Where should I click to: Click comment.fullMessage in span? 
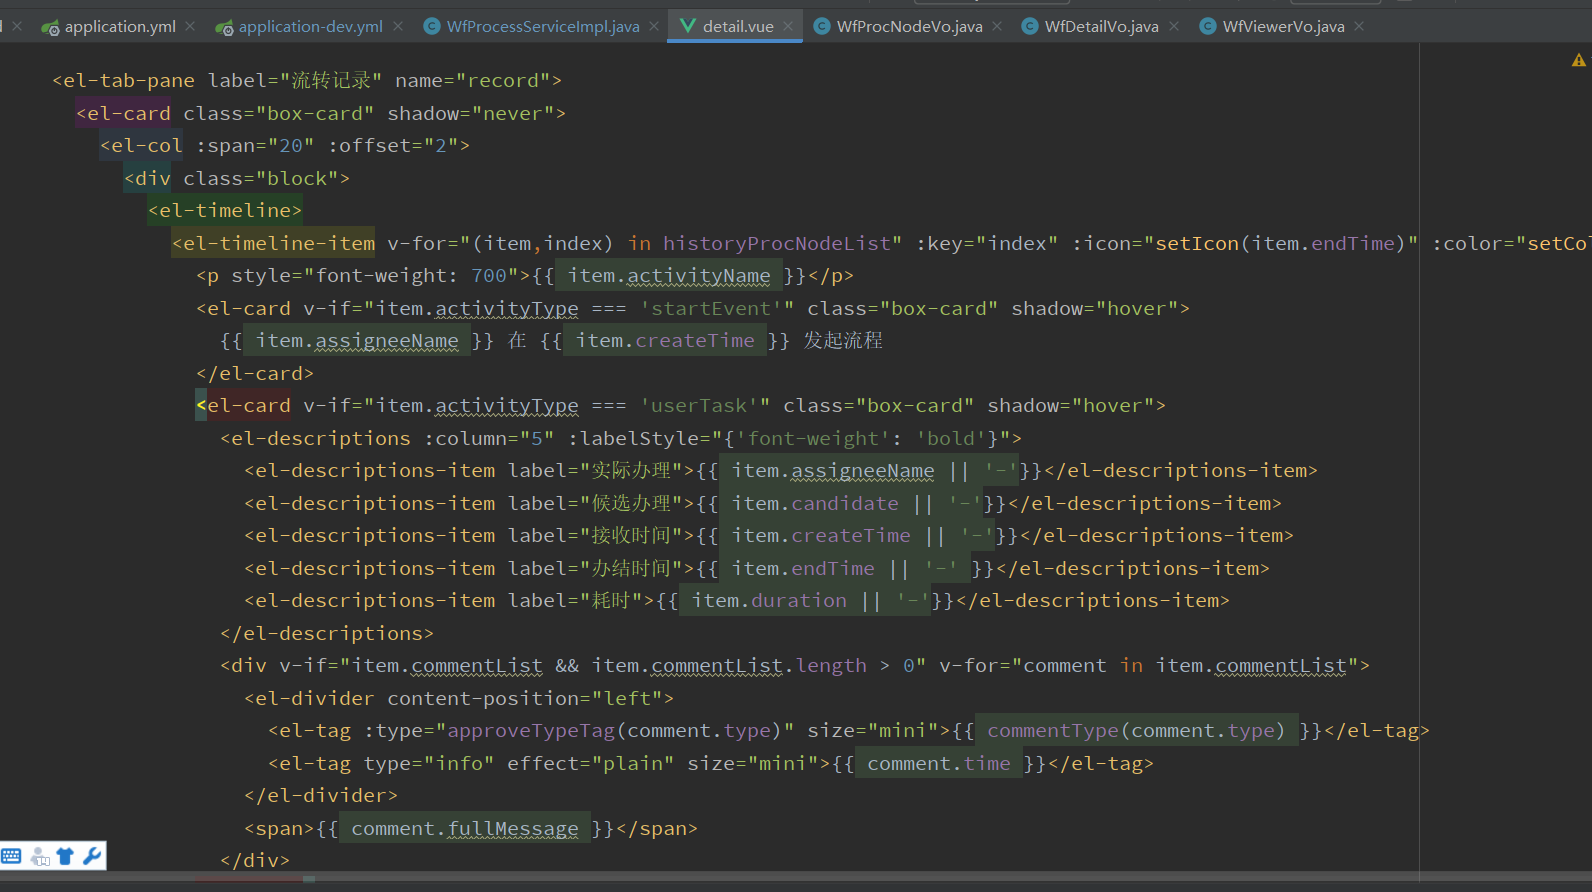(x=464, y=828)
